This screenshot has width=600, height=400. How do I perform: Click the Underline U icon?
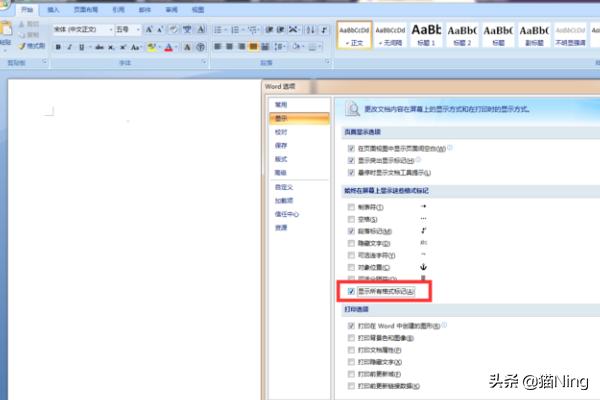pos(81,47)
